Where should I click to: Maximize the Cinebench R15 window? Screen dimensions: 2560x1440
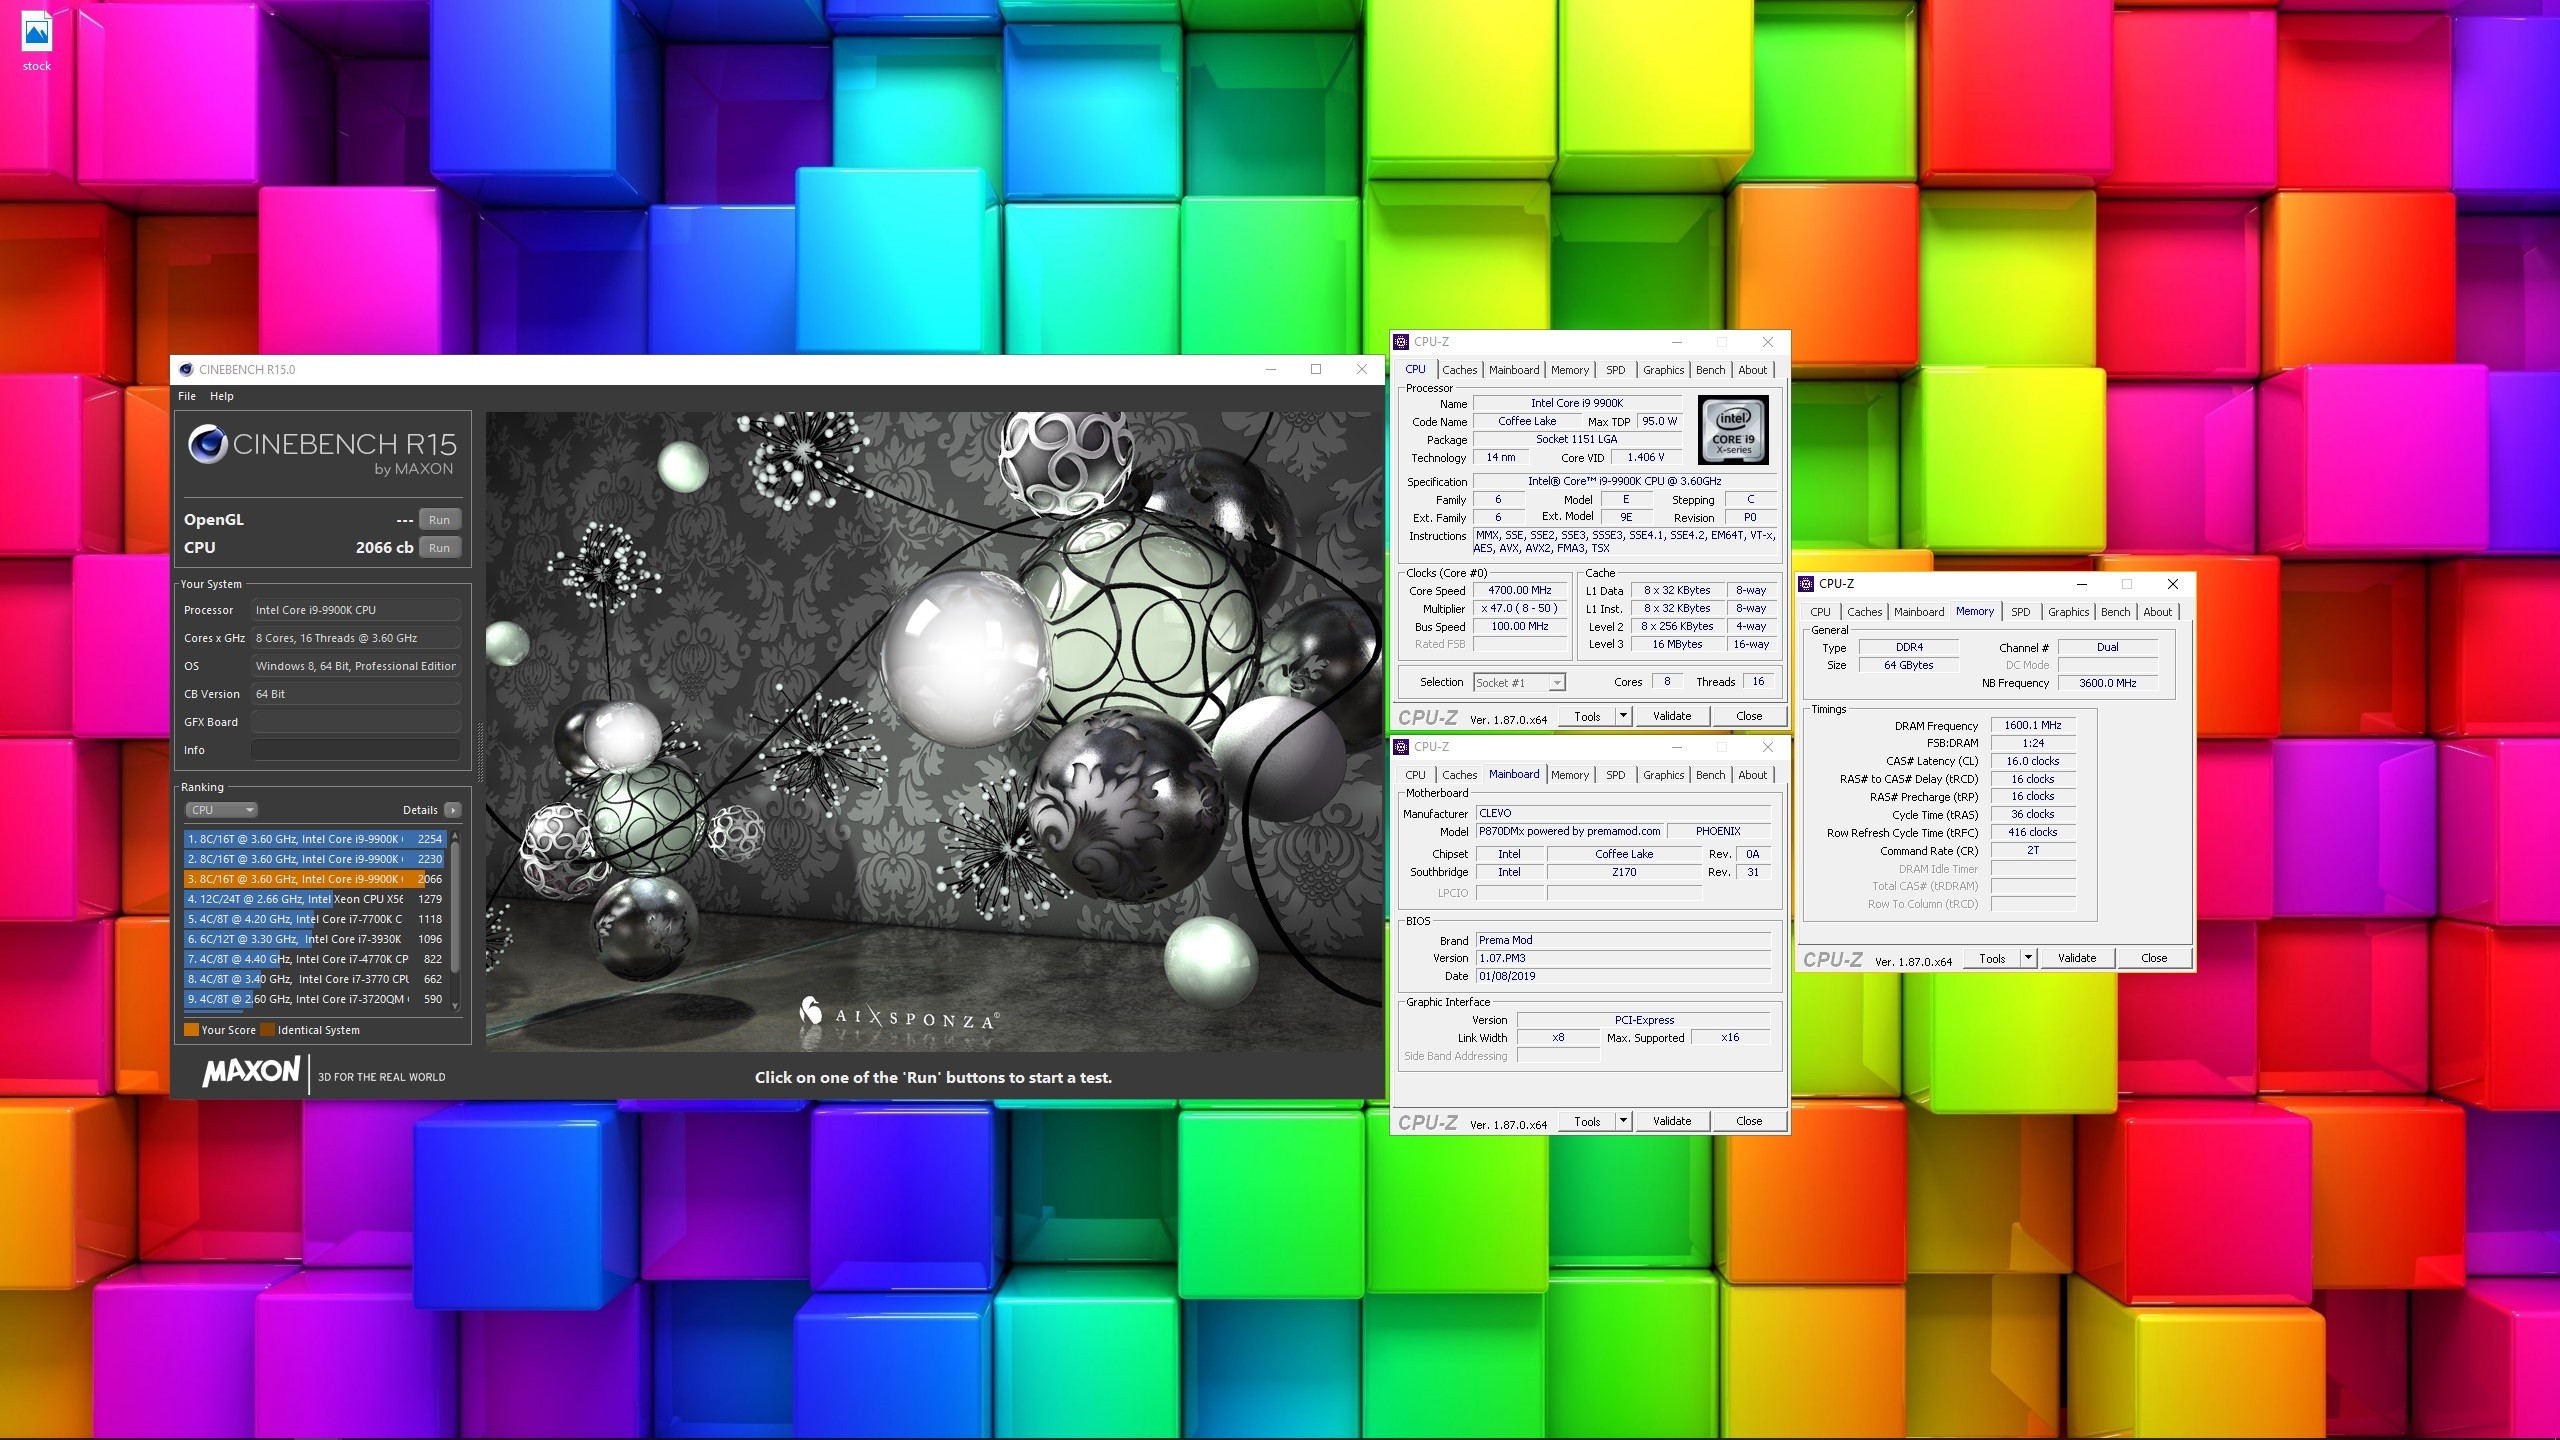point(1316,369)
